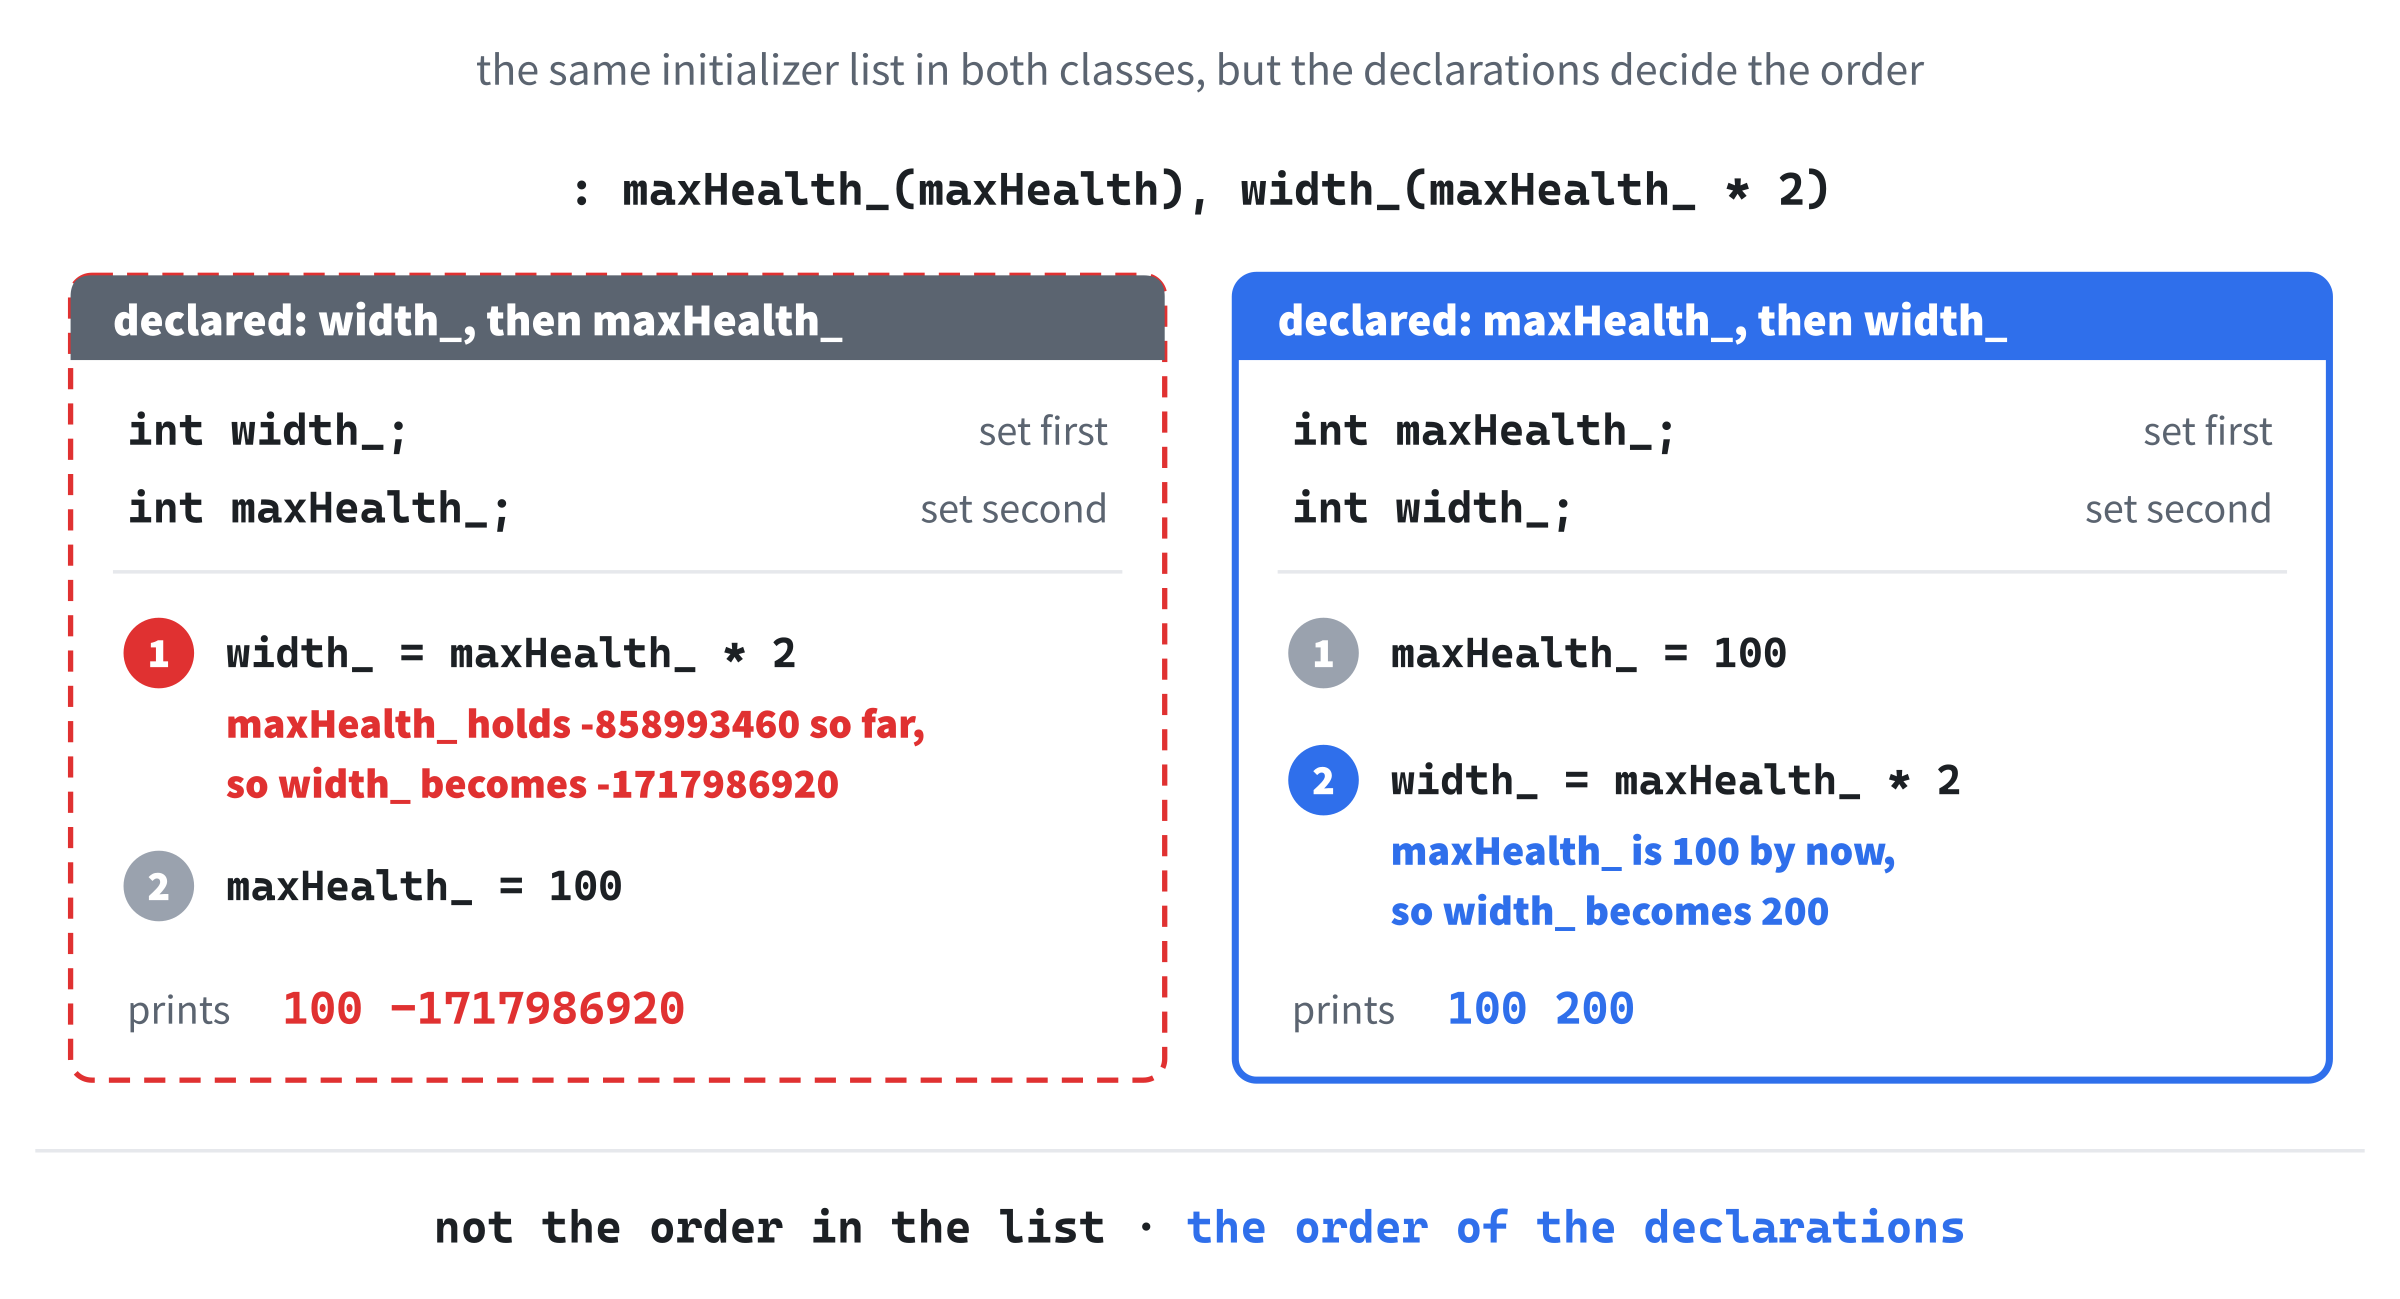Select 'width_ = maxHealth_ * 2' in left panel
The height and width of the screenshot is (1299, 2400).
pos(511,654)
